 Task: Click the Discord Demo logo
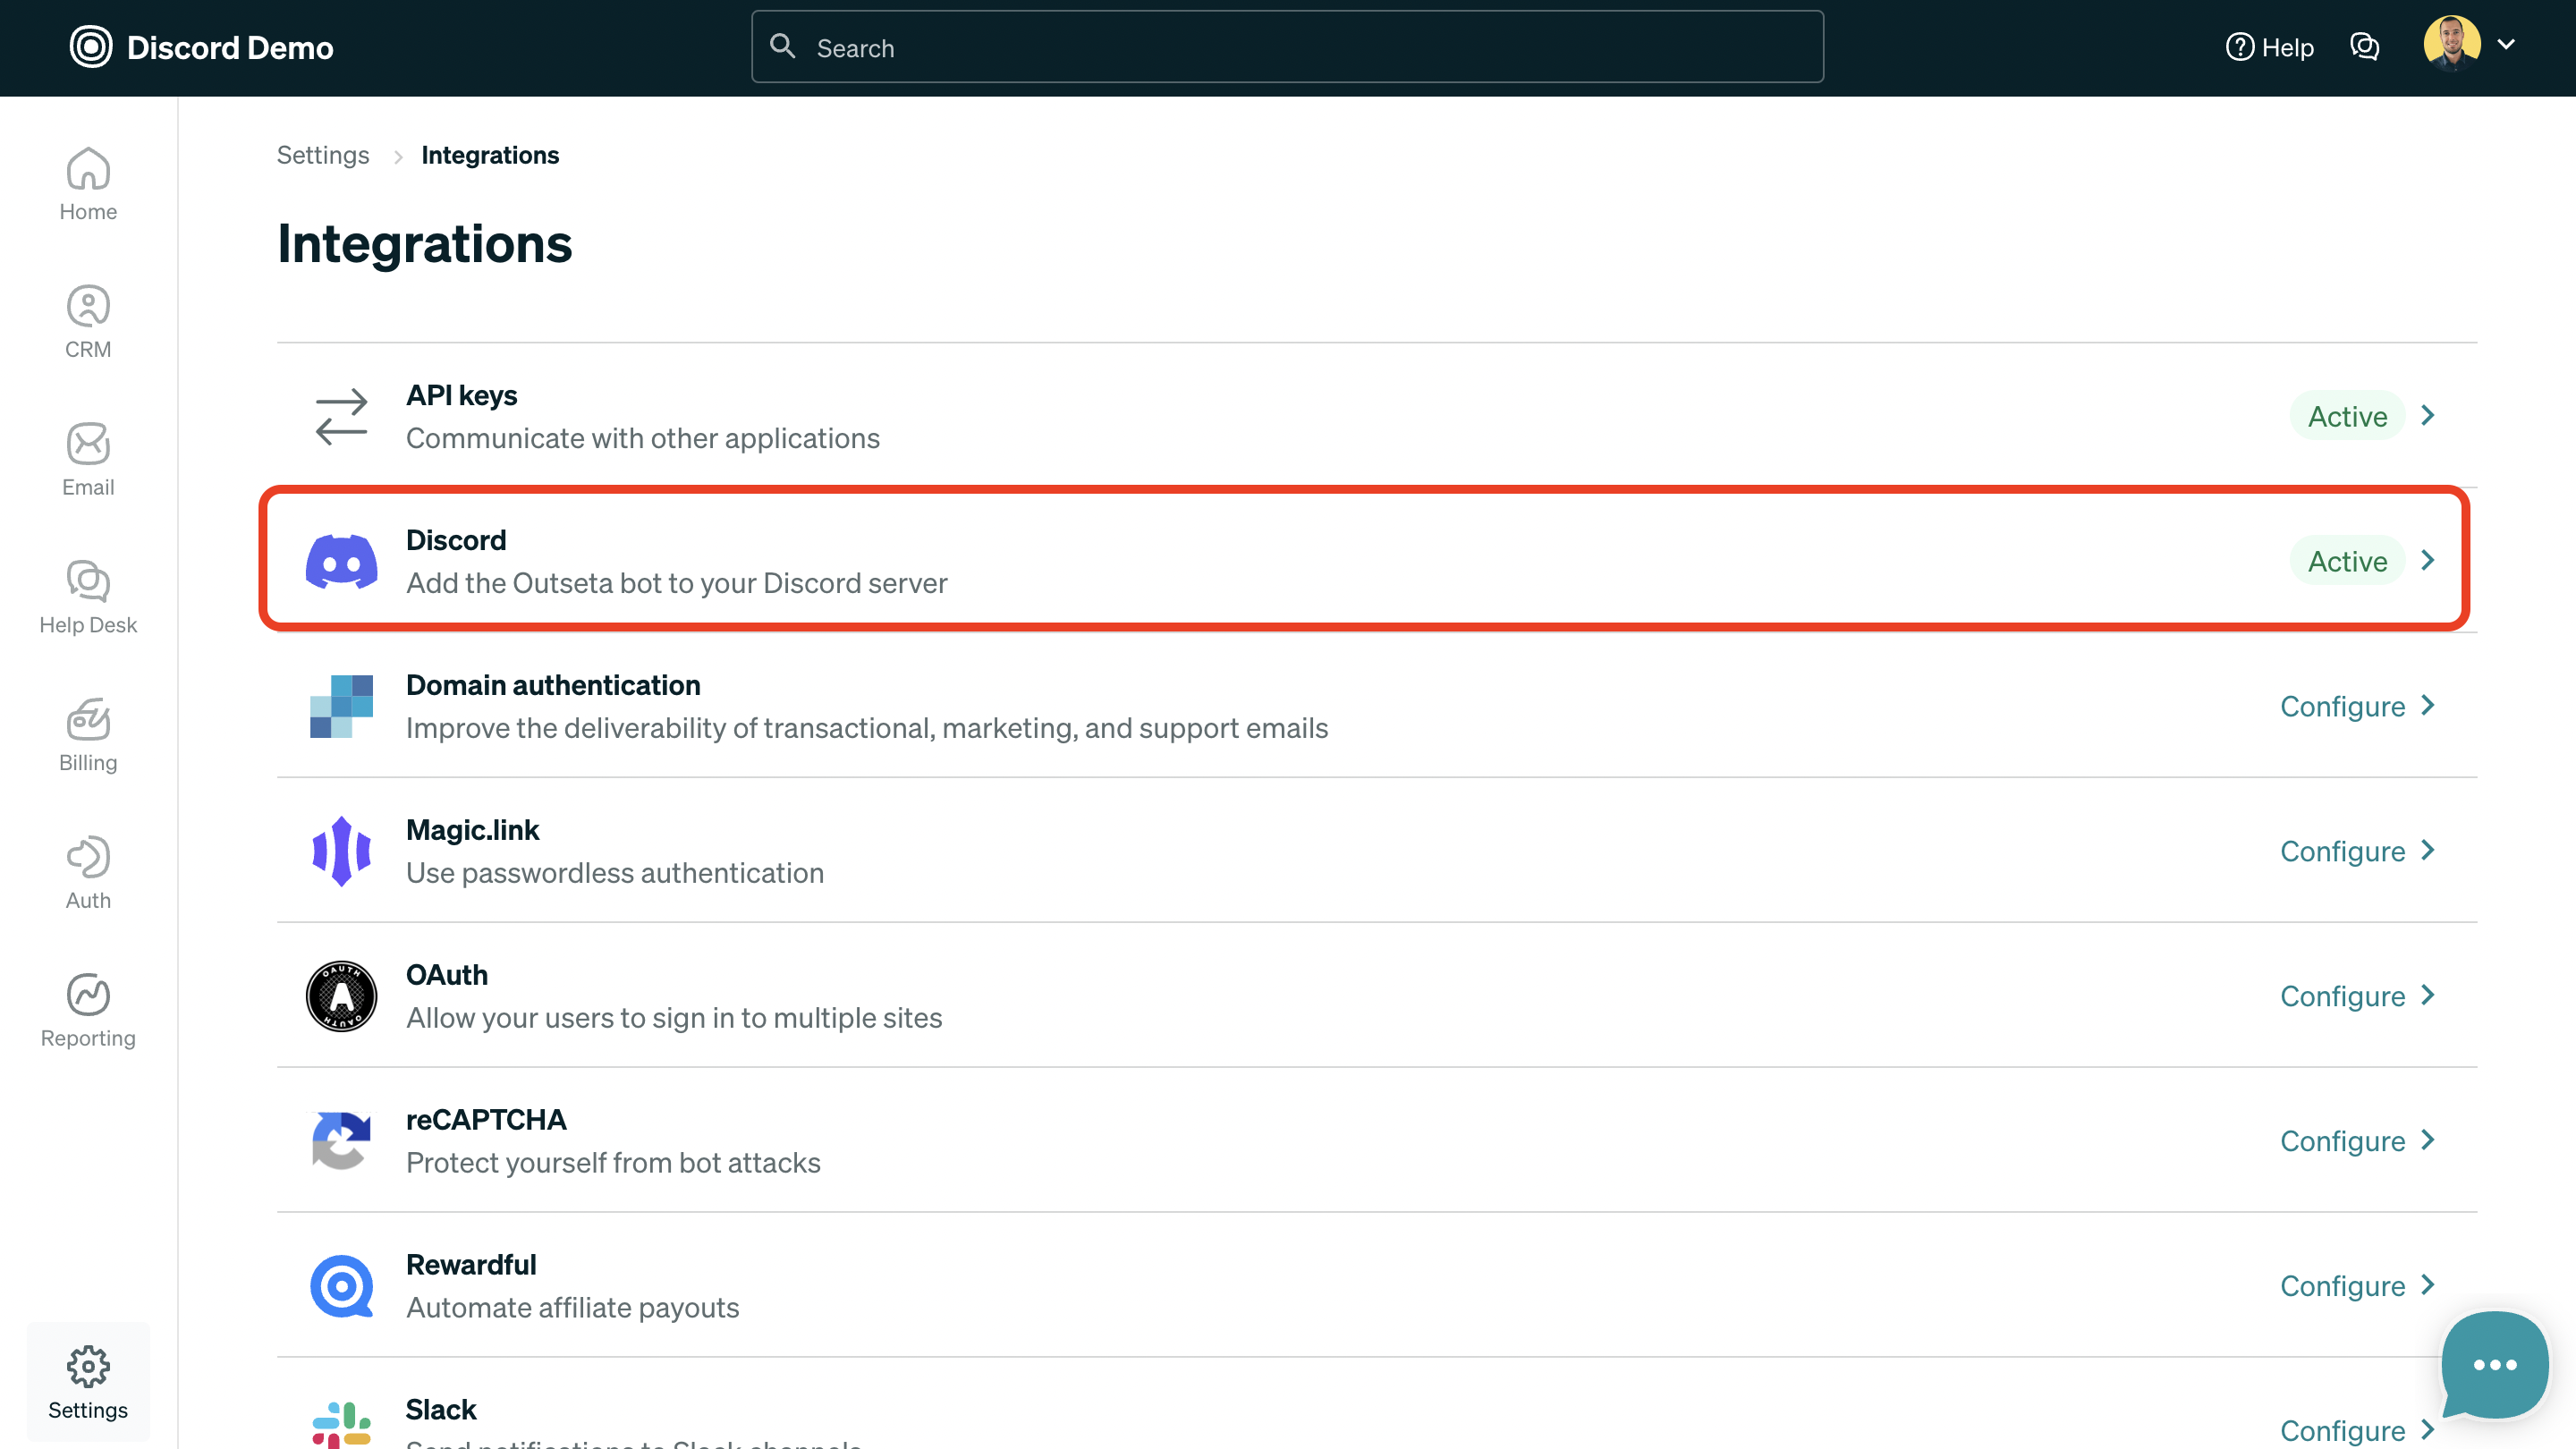[x=202, y=47]
